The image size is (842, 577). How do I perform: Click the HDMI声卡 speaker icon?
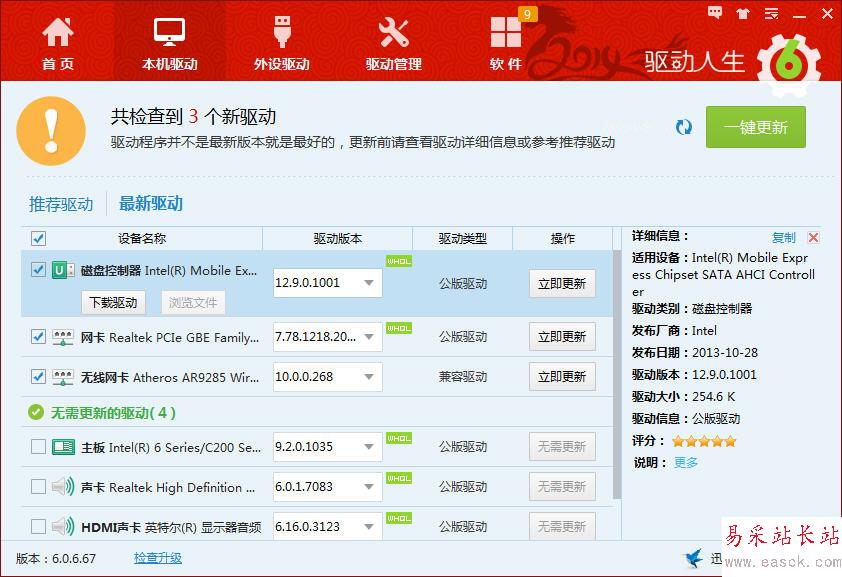(x=63, y=527)
